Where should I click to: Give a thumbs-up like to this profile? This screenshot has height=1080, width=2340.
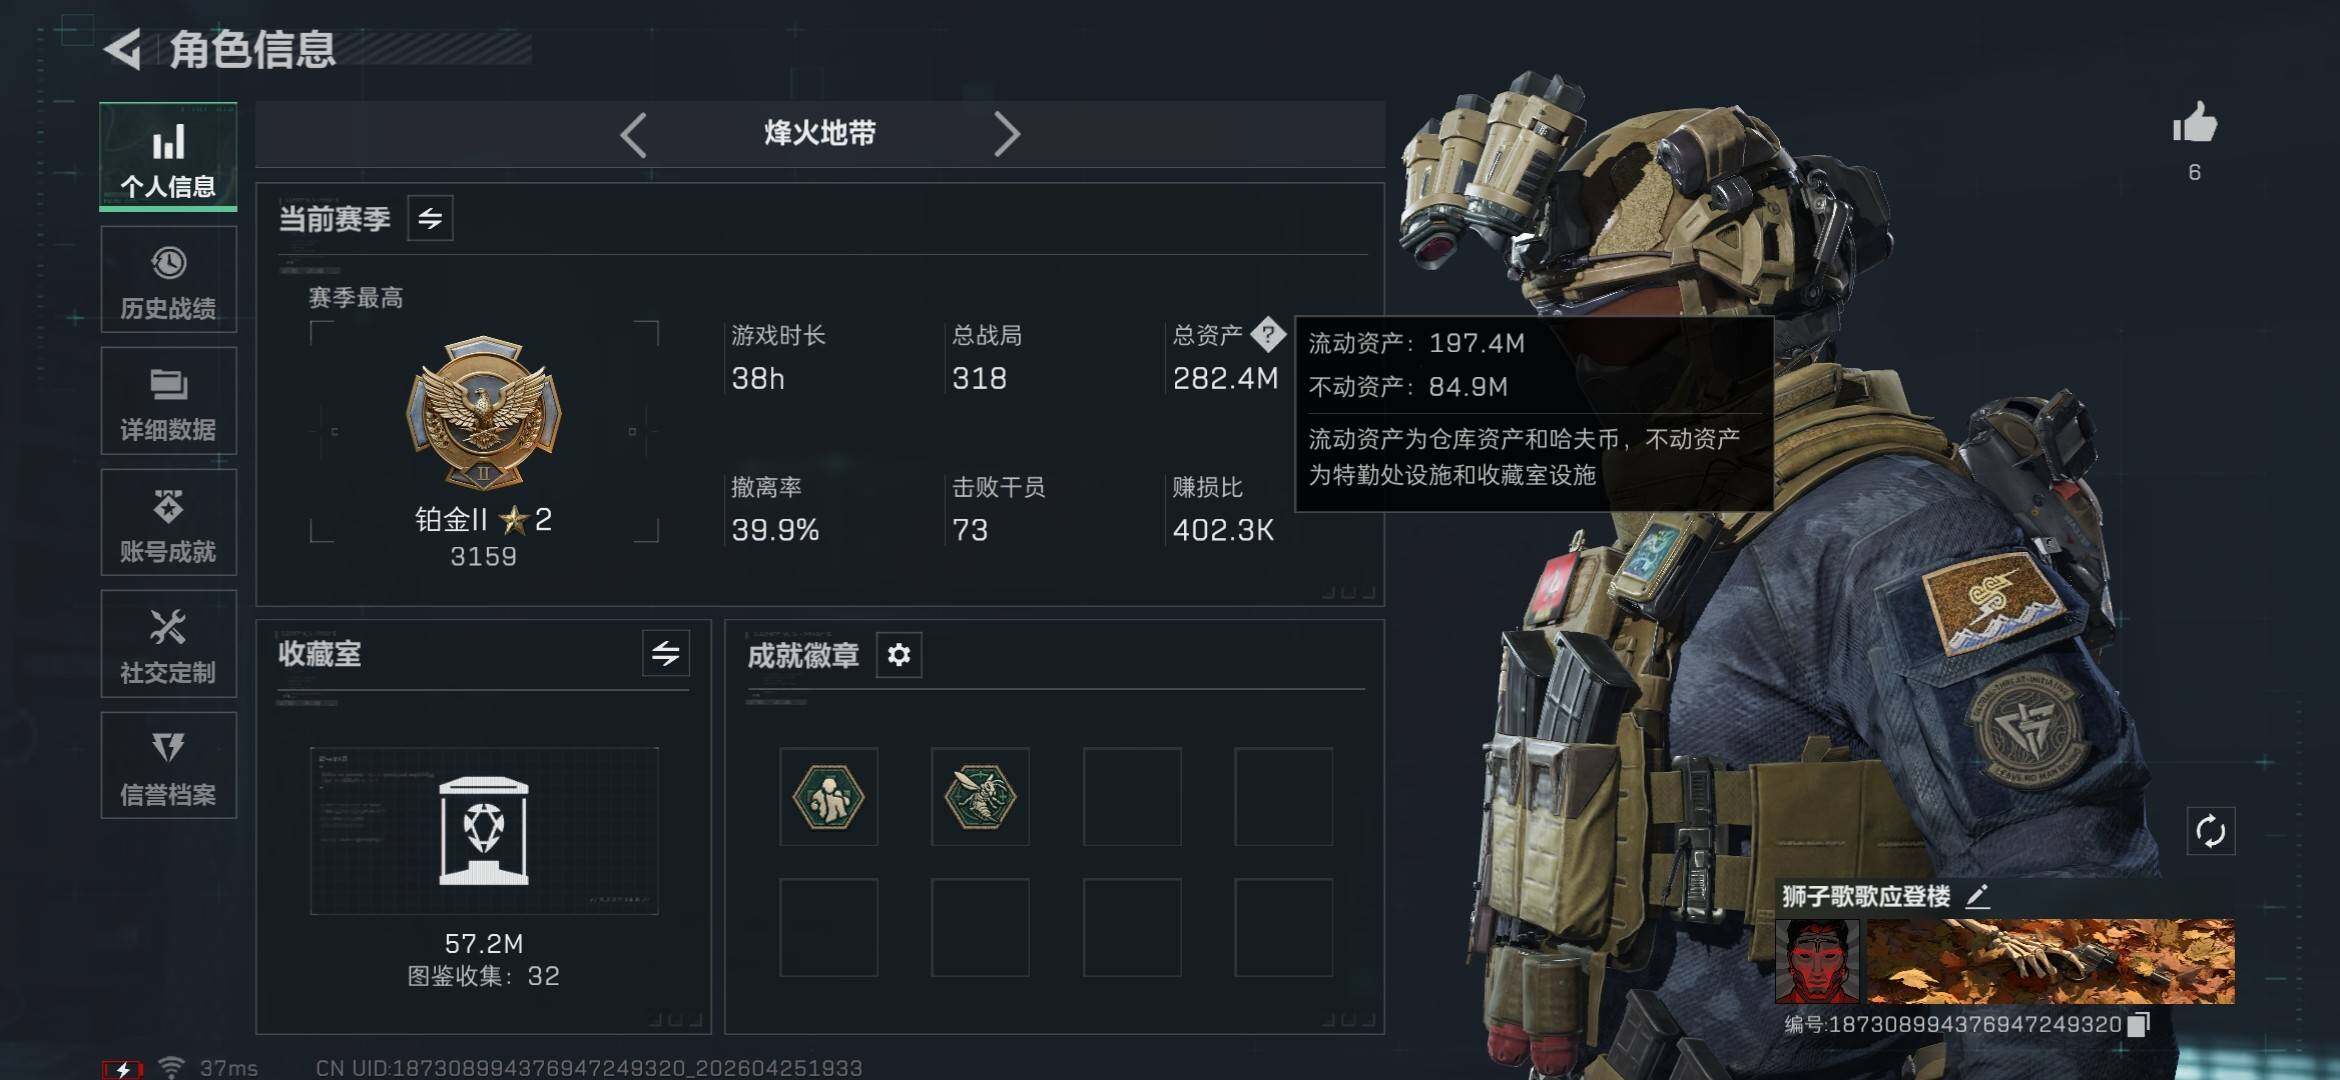(x=2195, y=125)
